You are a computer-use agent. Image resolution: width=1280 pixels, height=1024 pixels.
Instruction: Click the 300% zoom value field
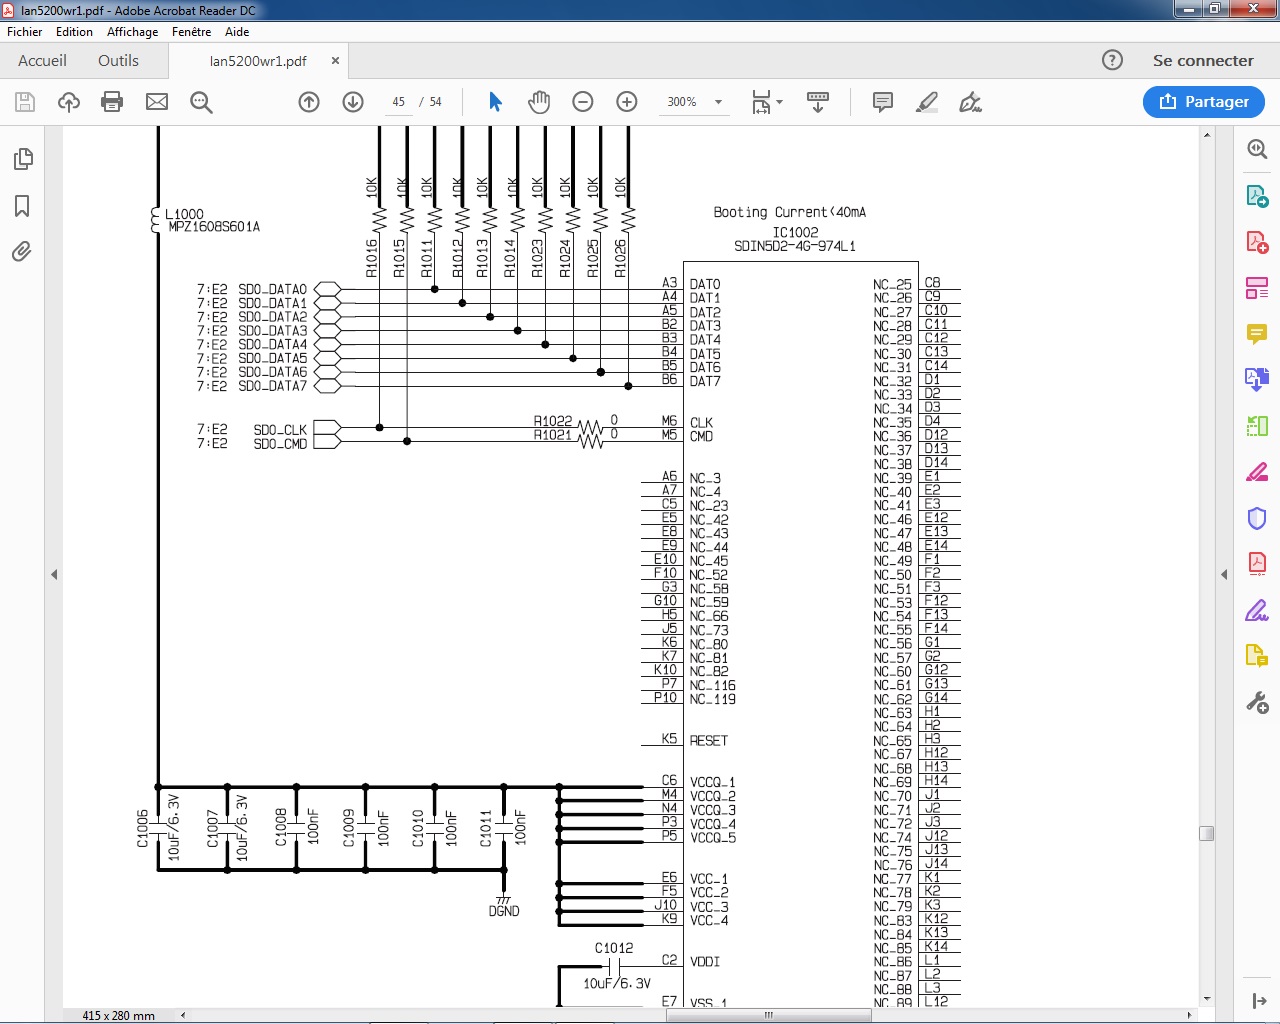(682, 102)
